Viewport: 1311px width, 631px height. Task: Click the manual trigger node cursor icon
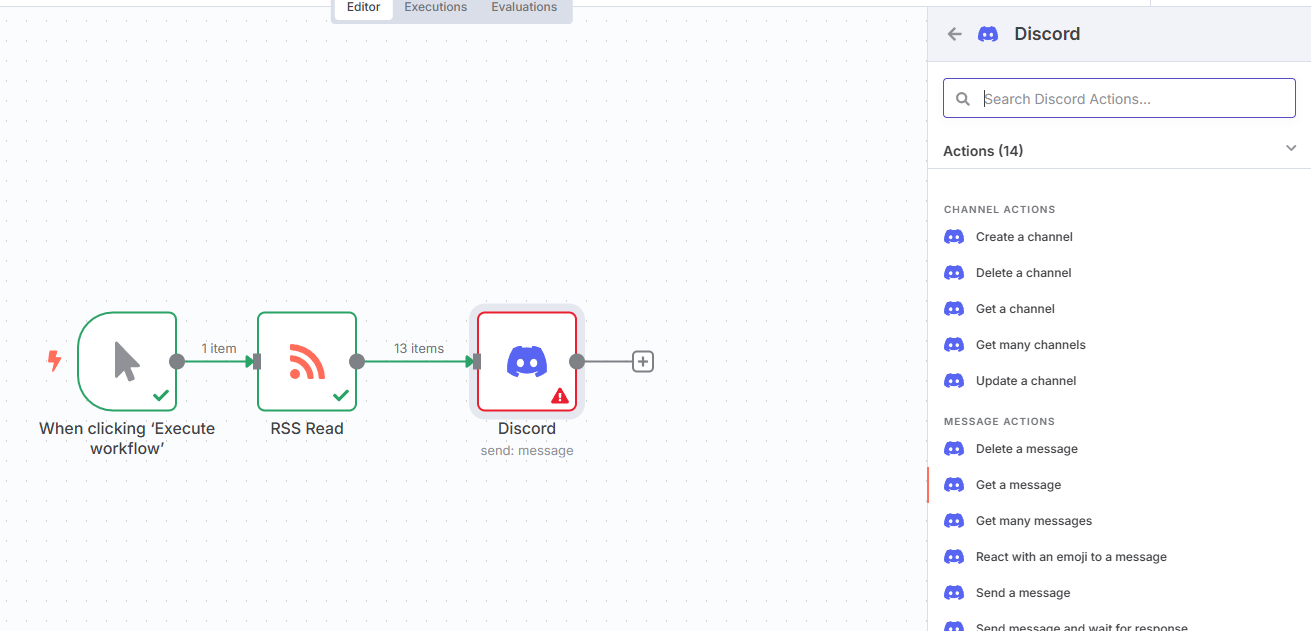[x=127, y=361]
